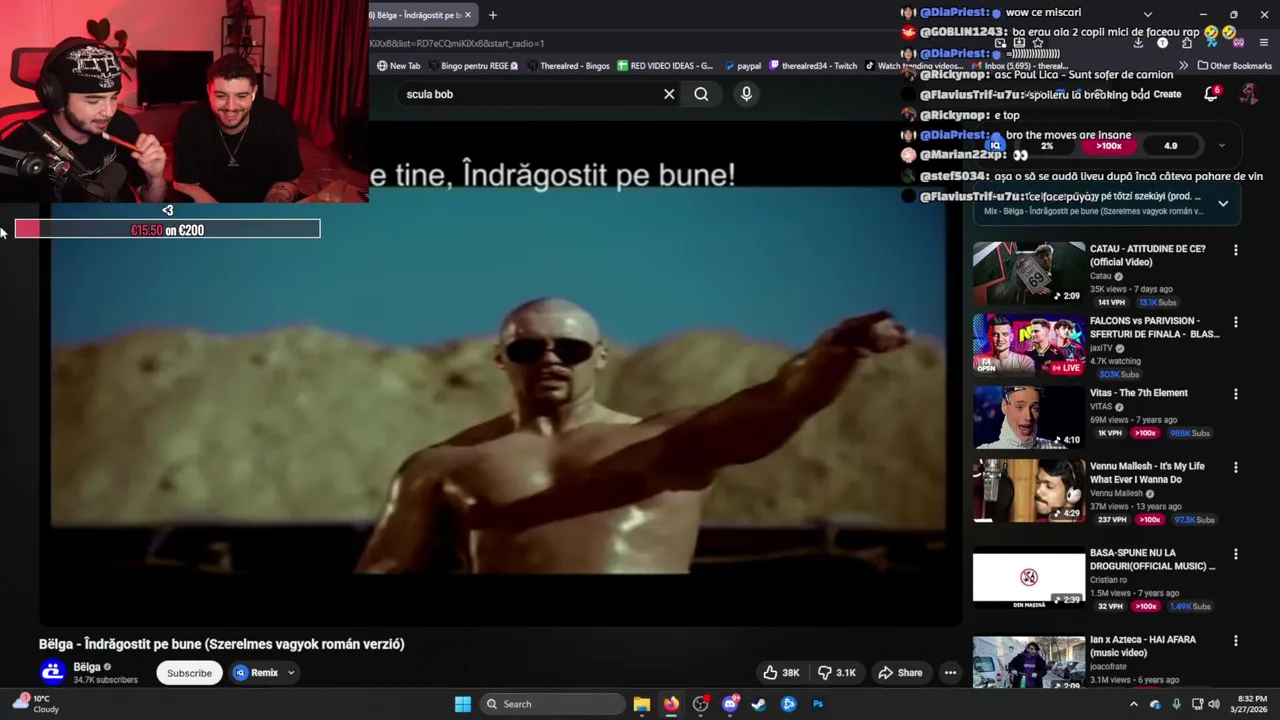1280x720 pixels.
Task: Open more actions menu beside Share
Action: (950, 673)
